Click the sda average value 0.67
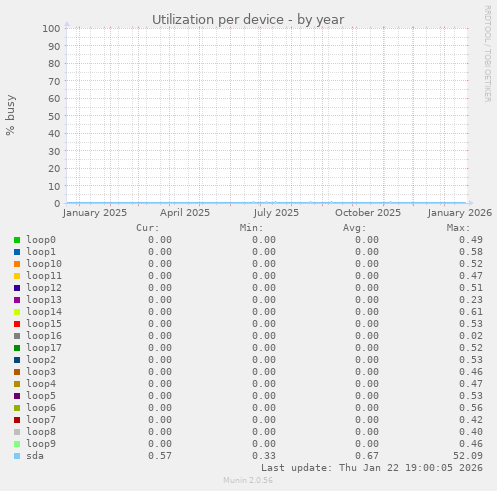This screenshot has height=491, width=497. click(367, 456)
